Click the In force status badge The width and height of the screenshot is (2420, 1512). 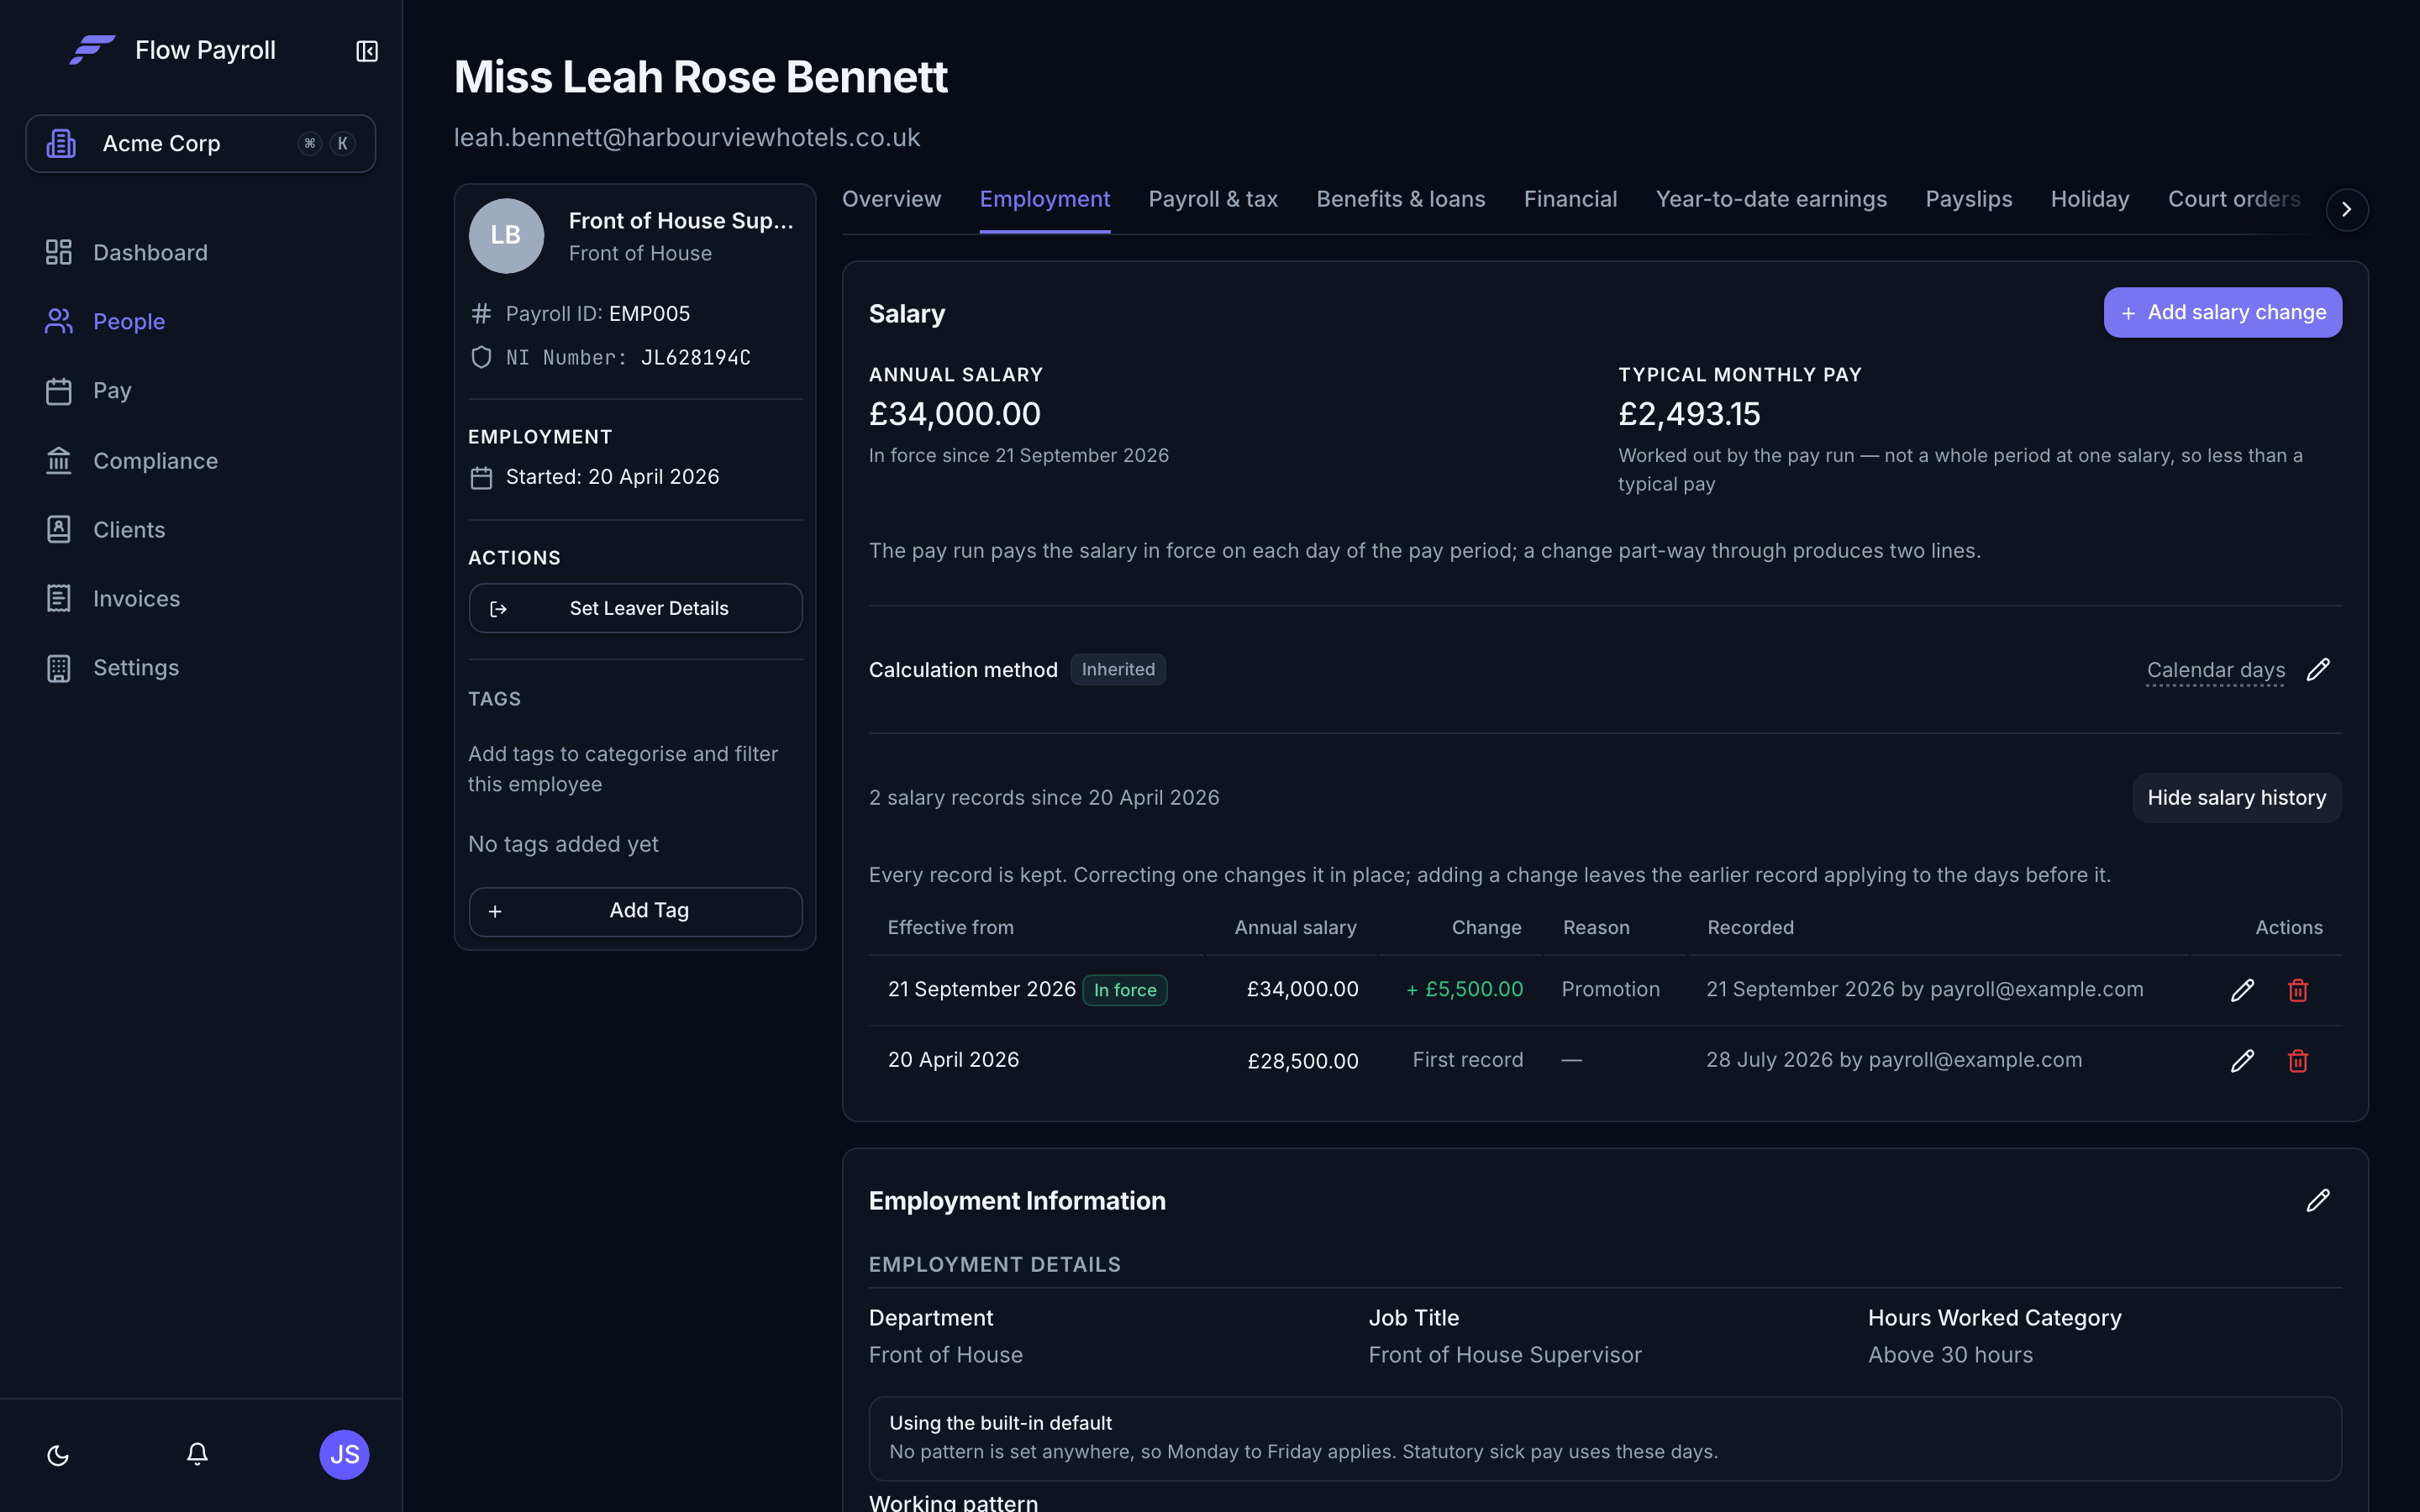pos(1124,990)
